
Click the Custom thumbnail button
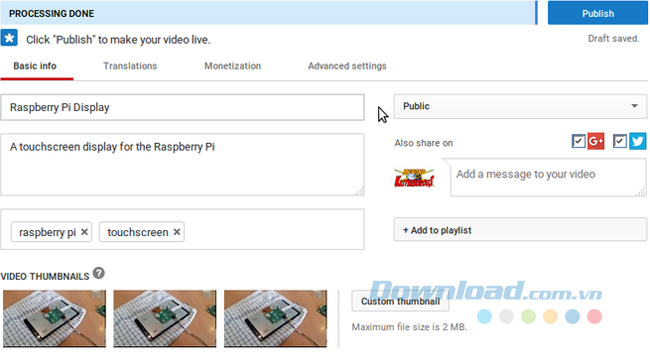click(x=400, y=301)
